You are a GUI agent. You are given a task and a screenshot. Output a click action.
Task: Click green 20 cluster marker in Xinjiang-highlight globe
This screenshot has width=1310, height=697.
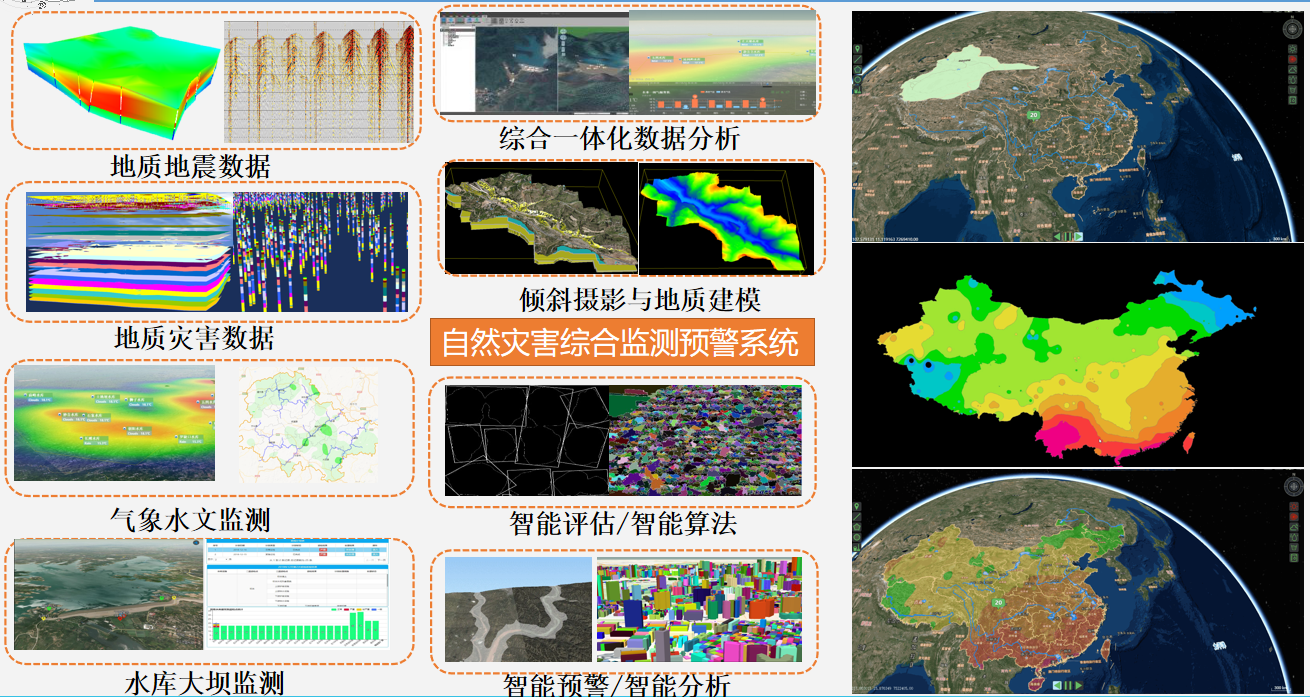coord(1033,115)
